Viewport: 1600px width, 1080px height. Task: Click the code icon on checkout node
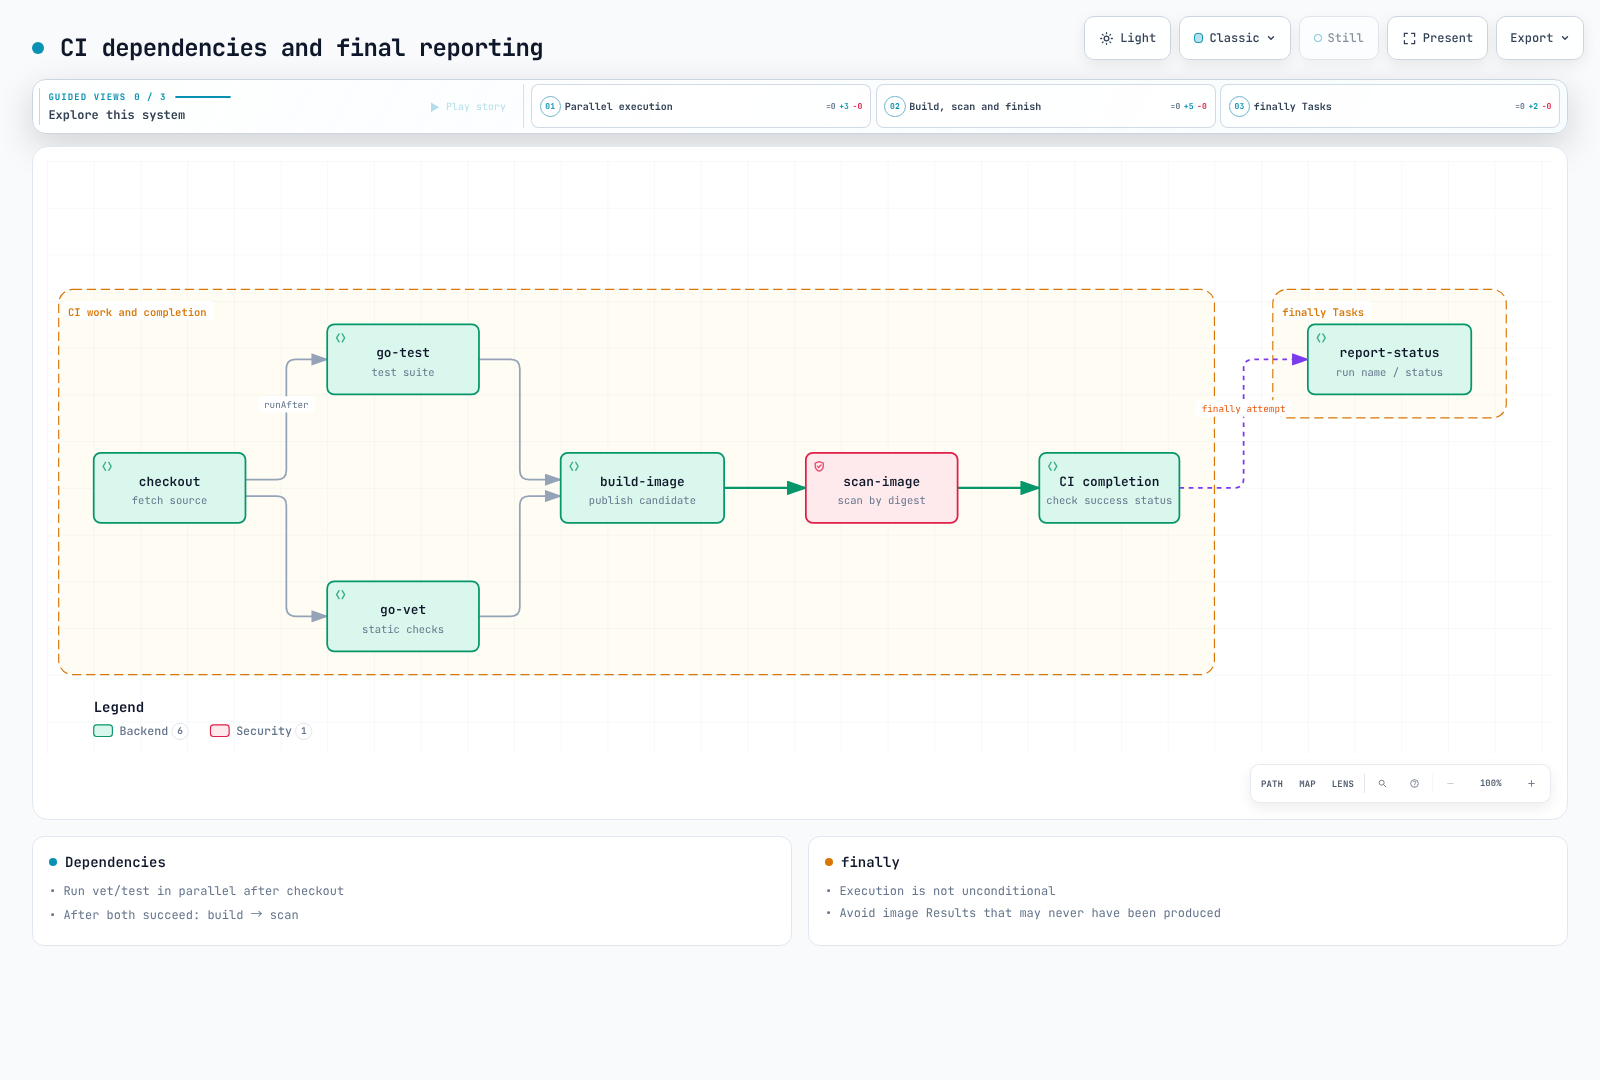pyautogui.click(x=107, y=467)
